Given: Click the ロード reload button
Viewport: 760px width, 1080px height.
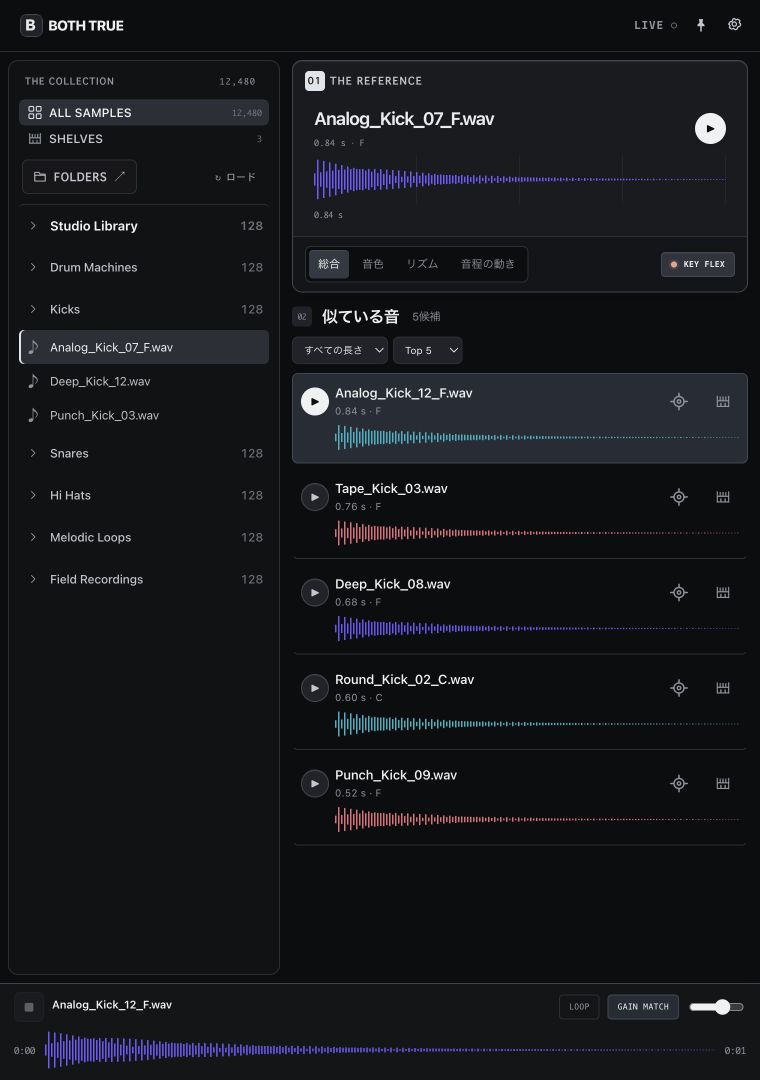Looking at the screenshot, I should coord(235,177).
